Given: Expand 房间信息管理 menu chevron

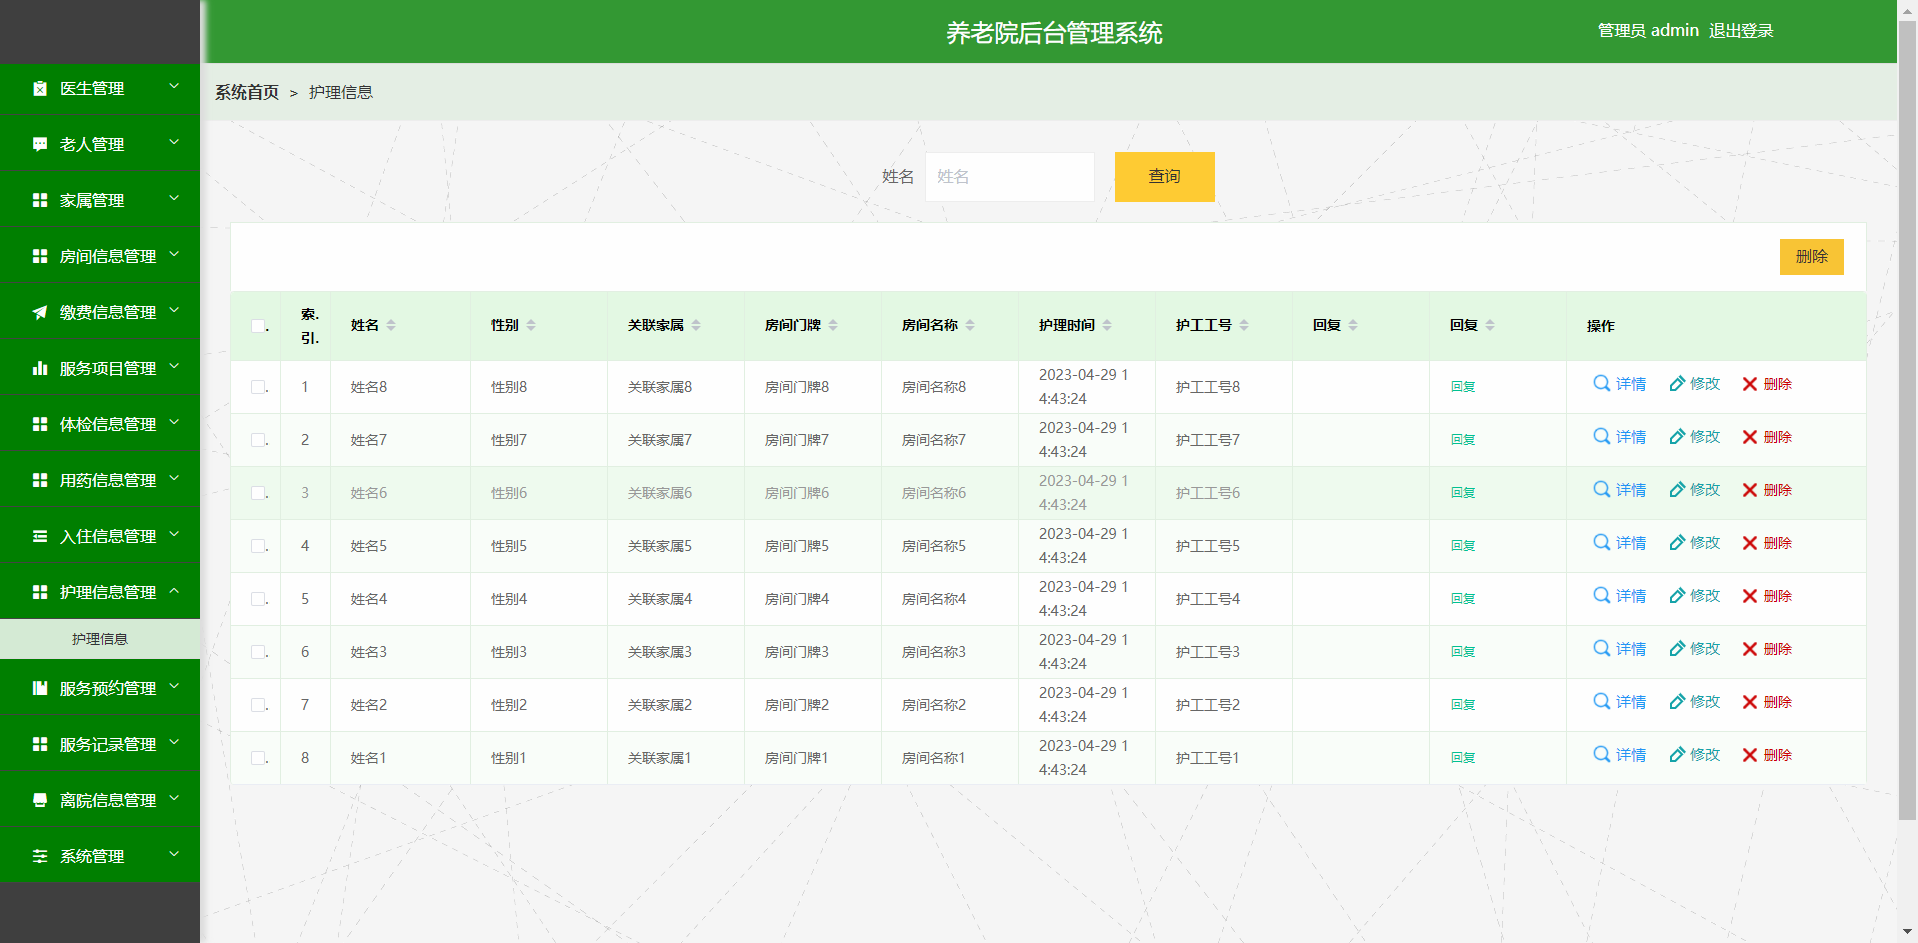Looking at the screenshot, I should [x=174, y=255].
